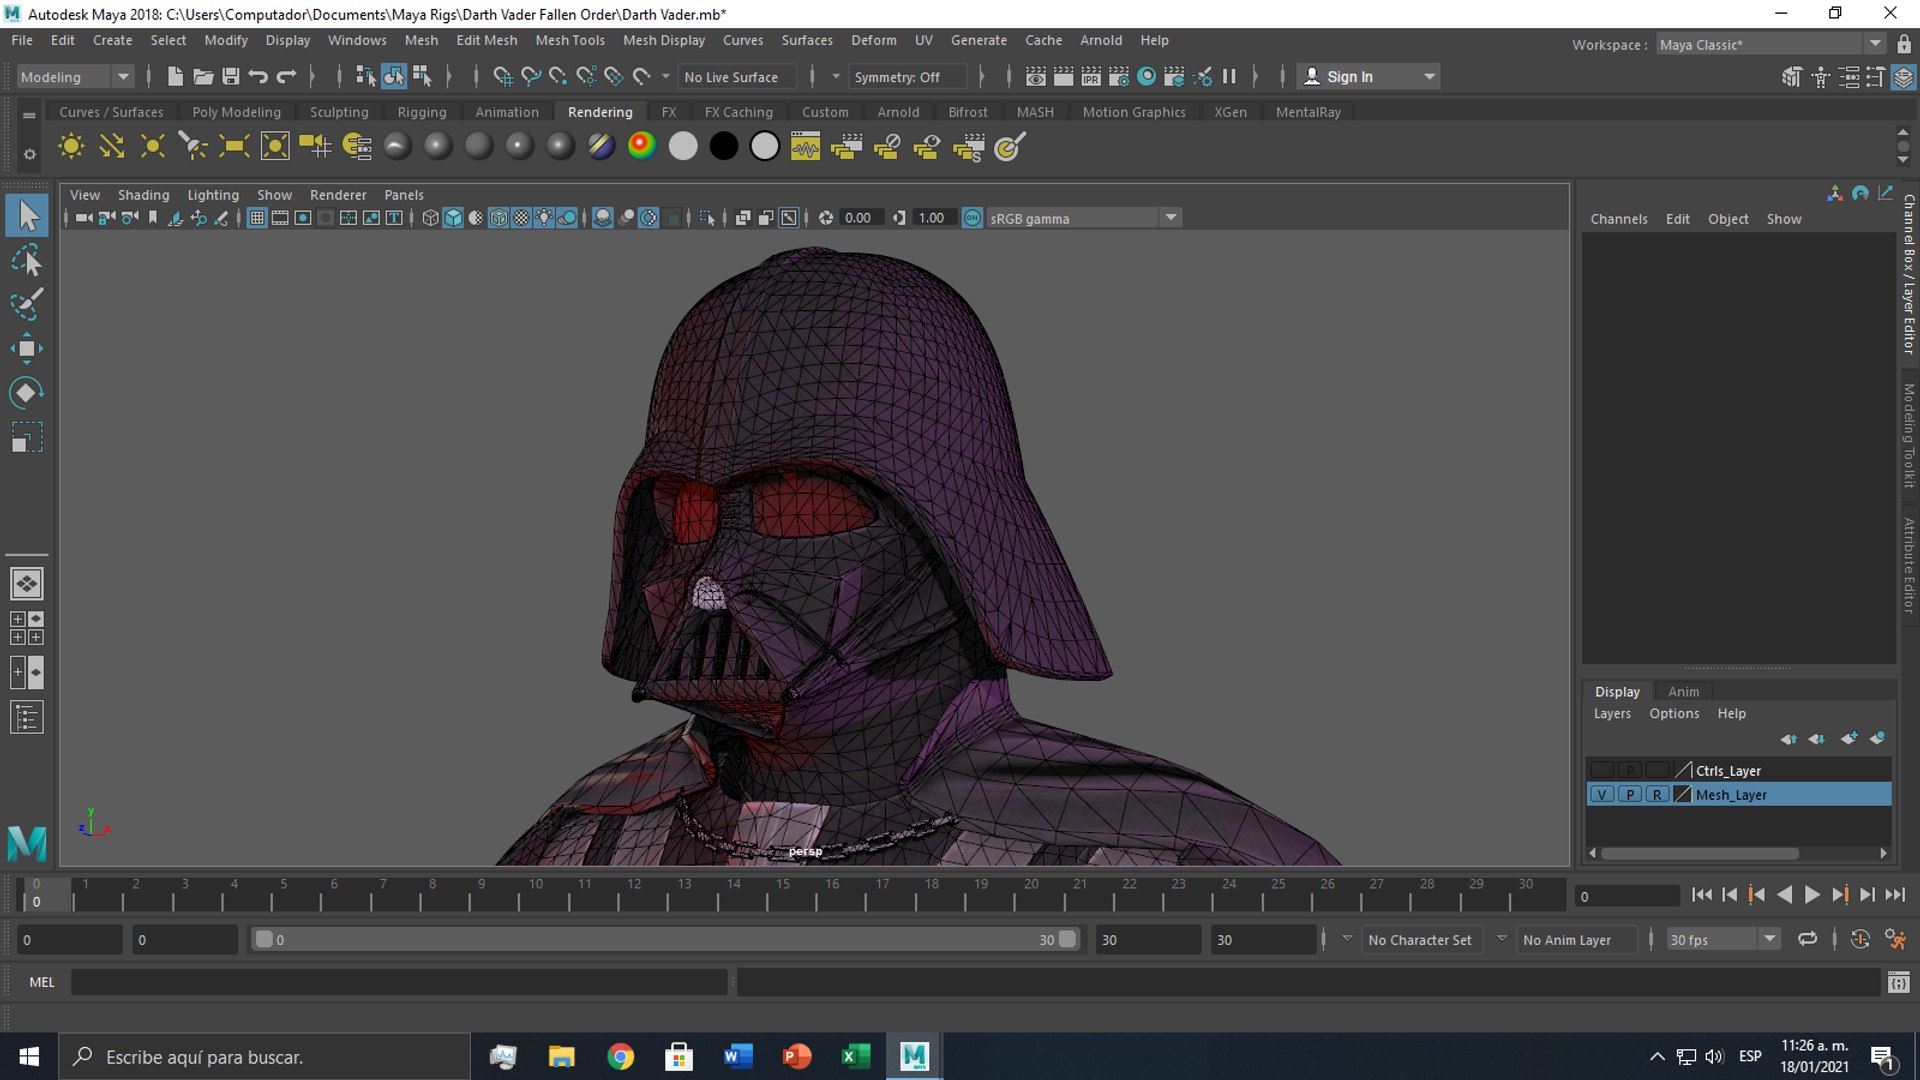The height and width of the screenshot is (1080, 1920).
Task: Toggle wireframe on shaded in viewport
Action: click(x=498, y=217)
